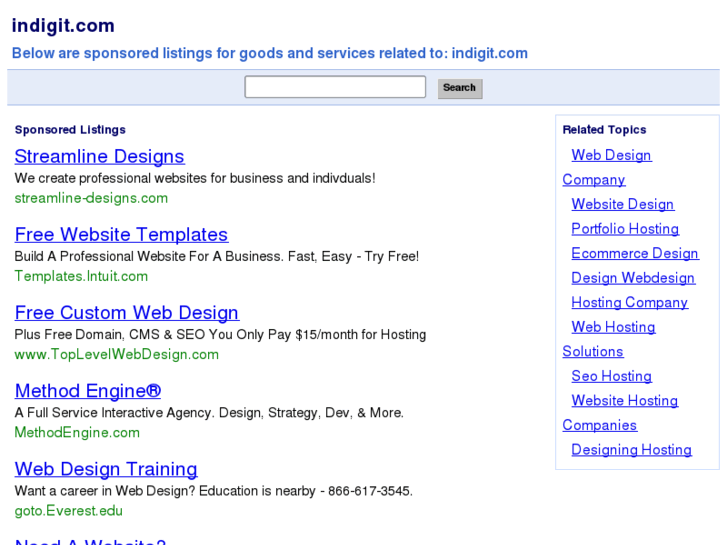The image size is (727, 545).
Task: Click the MethodEngine.com URL
Action: coord(77,432)
